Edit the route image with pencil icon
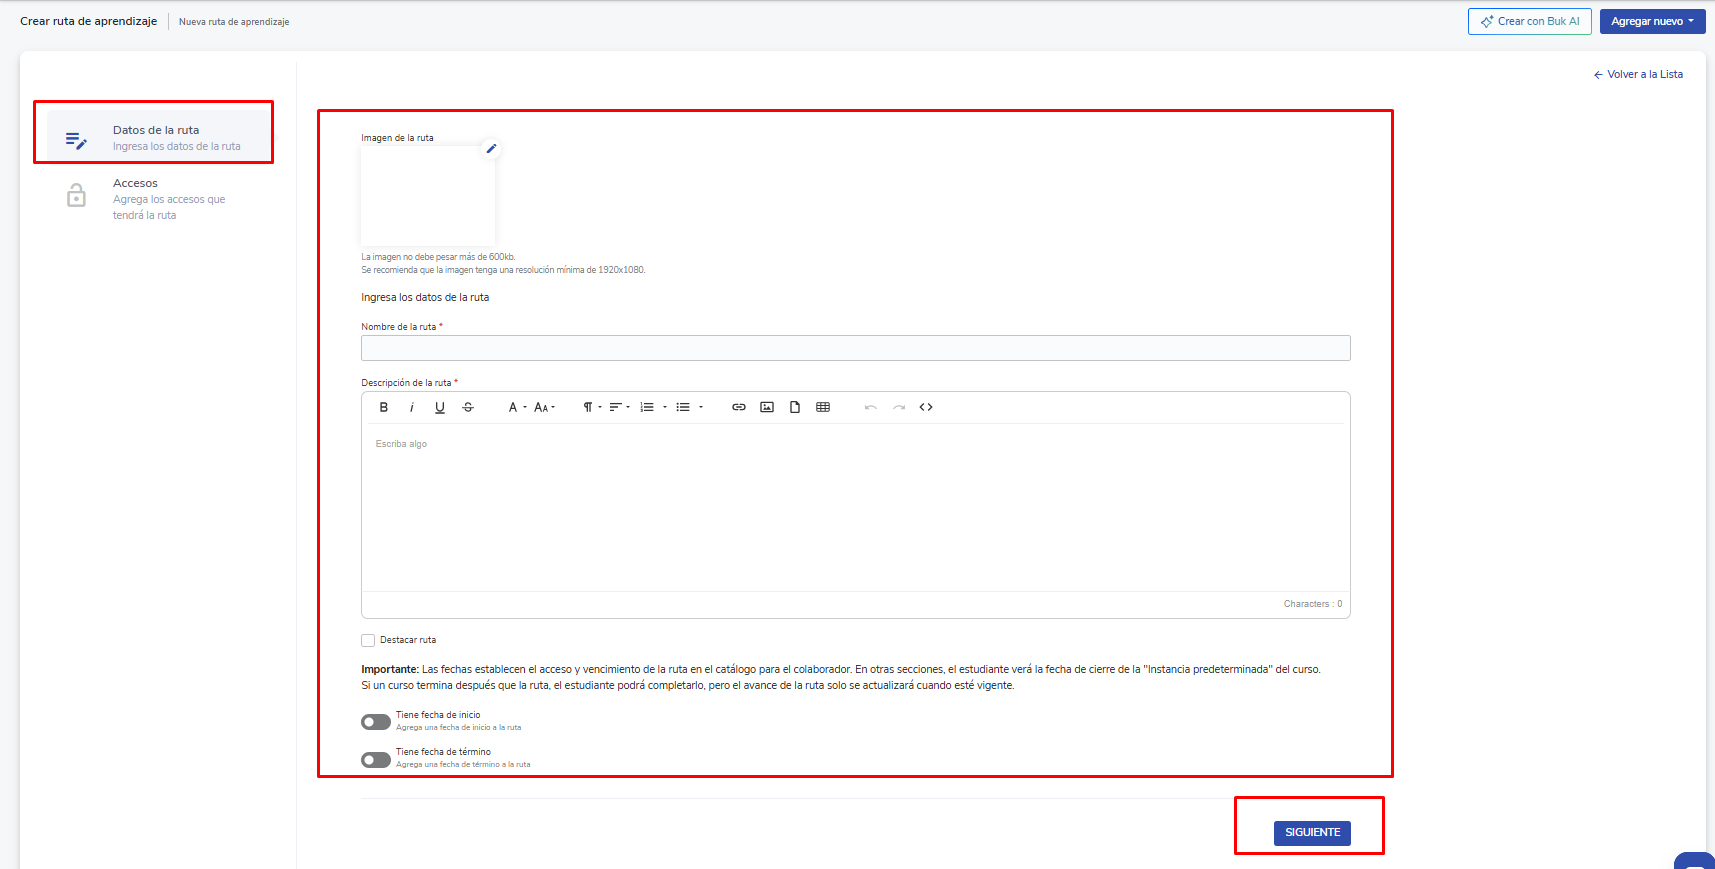Screen dimensions: 1715x869 point(491,149)
